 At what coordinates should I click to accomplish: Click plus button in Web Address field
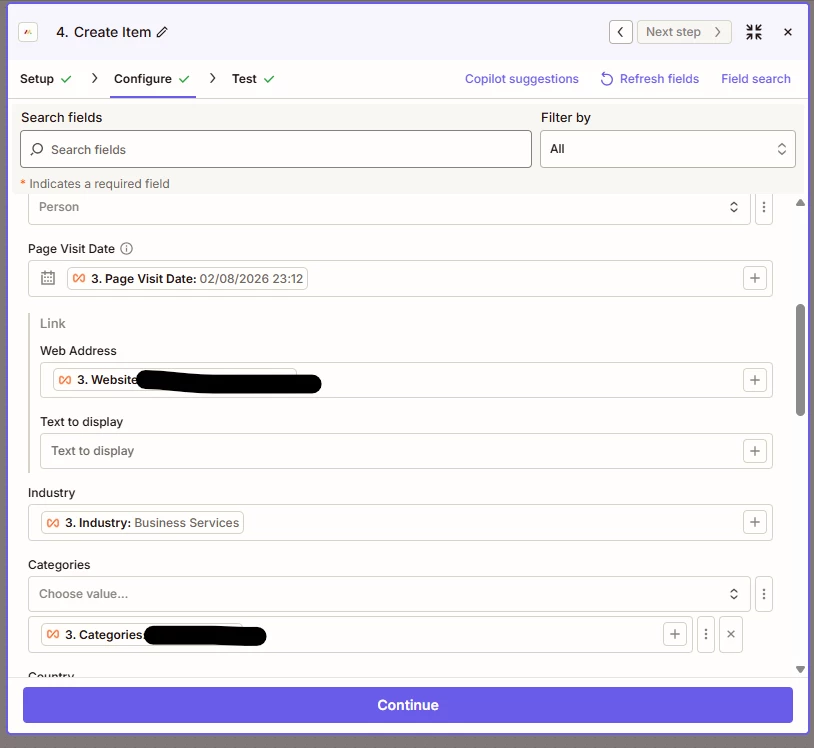click(x=755, y=380)
